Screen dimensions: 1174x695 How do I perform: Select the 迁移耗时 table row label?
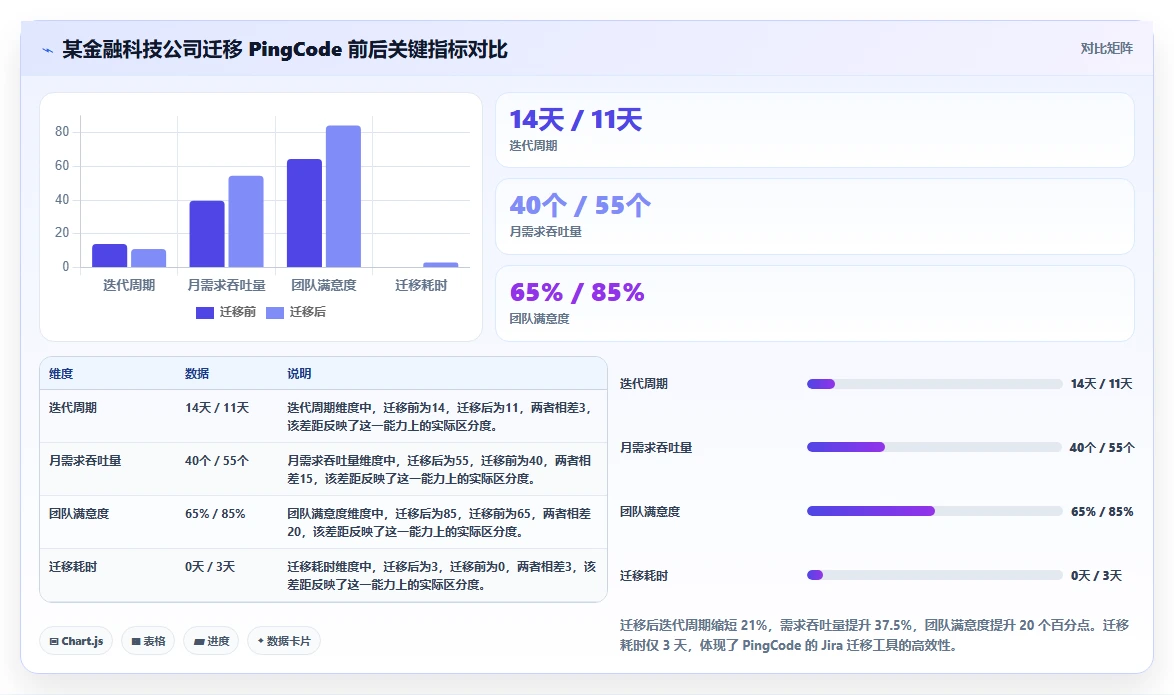click(73, 567)
